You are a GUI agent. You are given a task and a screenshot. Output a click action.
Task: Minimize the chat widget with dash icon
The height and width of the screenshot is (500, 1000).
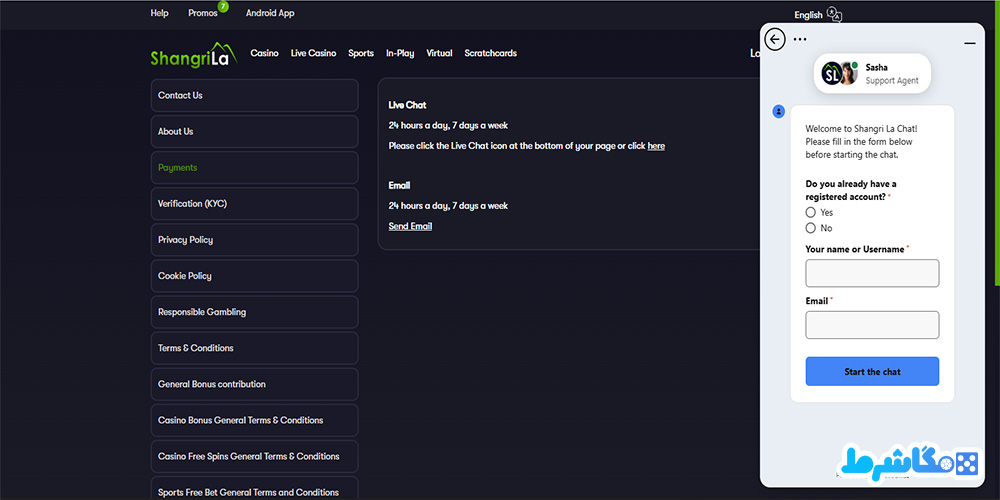point(970,43)
